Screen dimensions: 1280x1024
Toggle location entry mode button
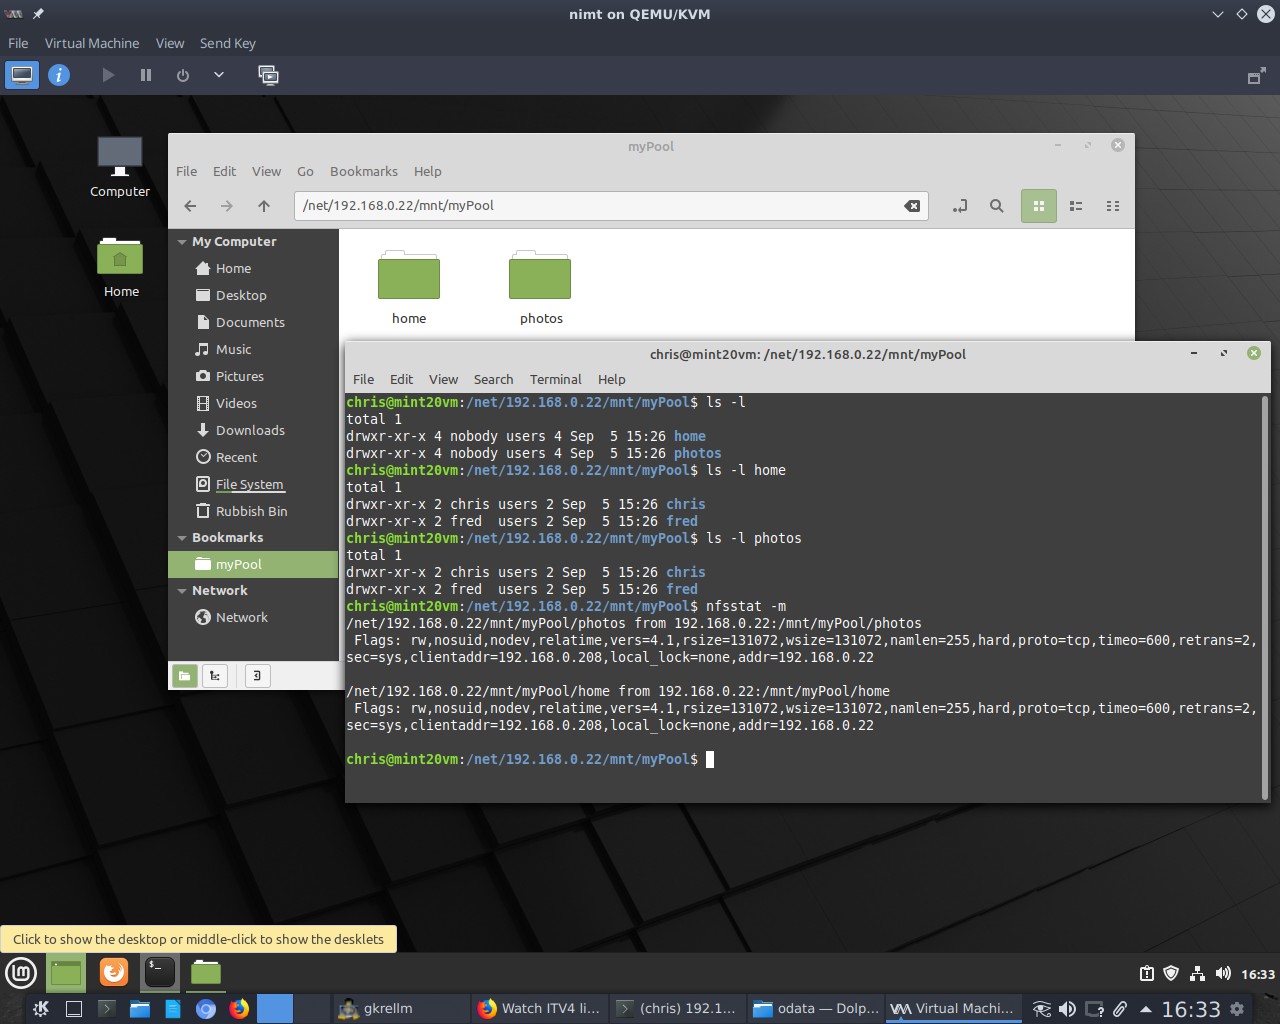[960, 206]
